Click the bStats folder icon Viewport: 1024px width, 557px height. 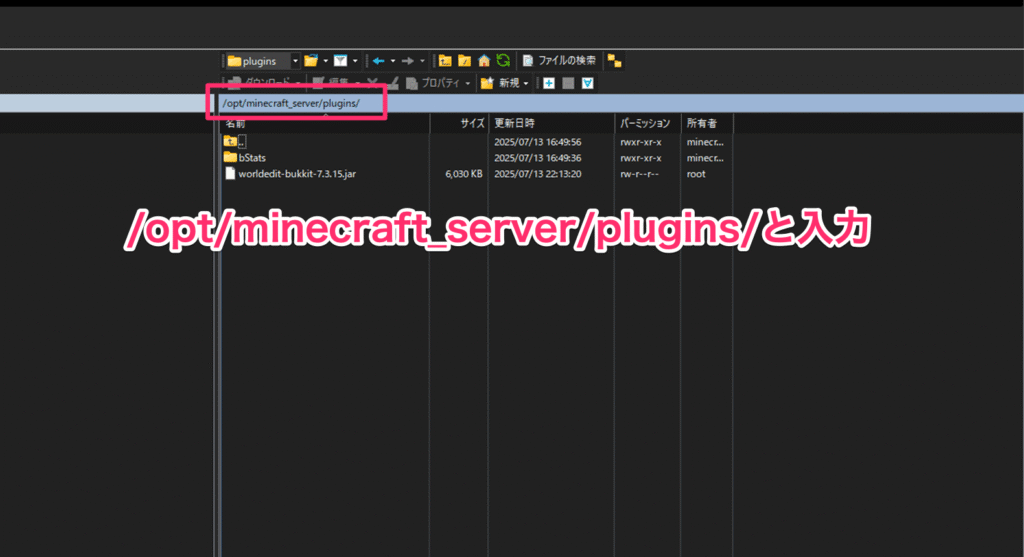[230, 157]
